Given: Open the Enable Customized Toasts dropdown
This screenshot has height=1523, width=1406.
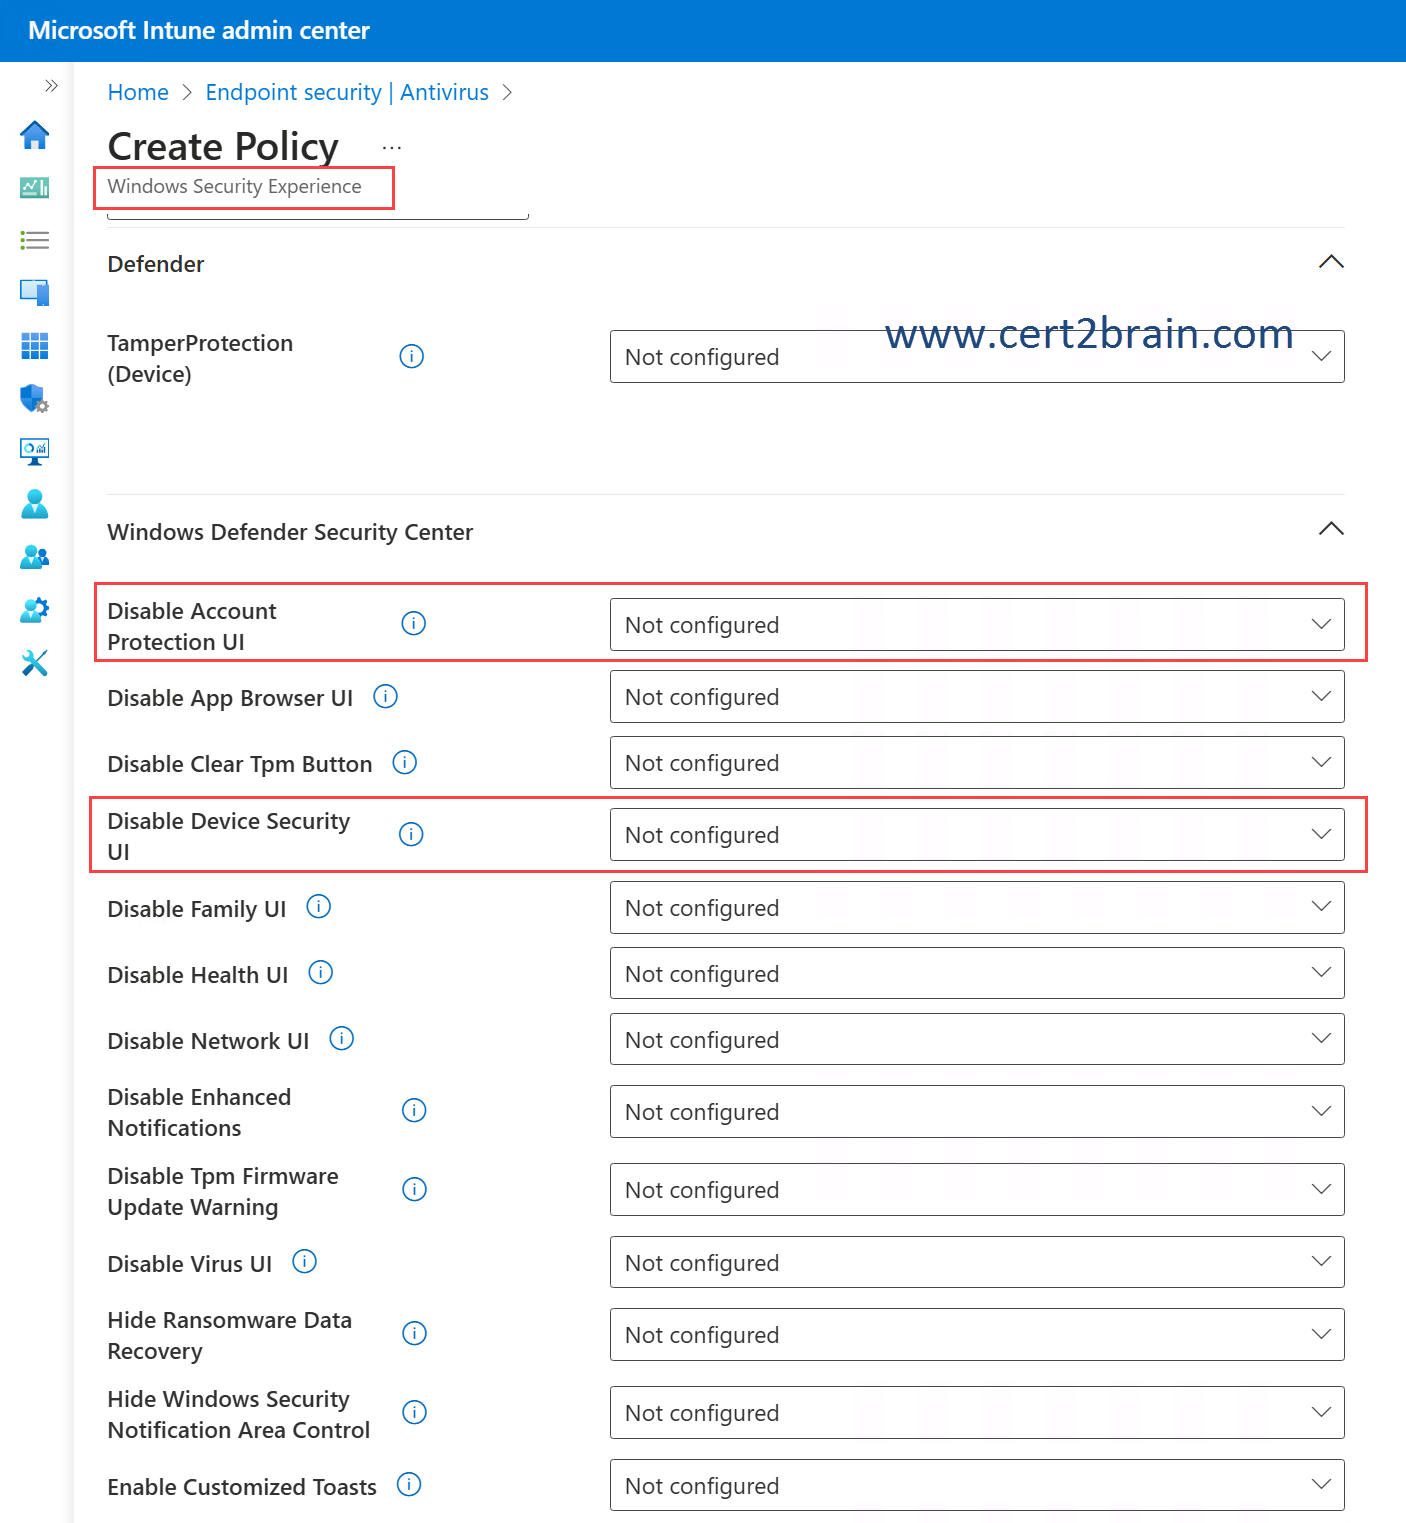Looking at the screenshot, I should 977,1486.
